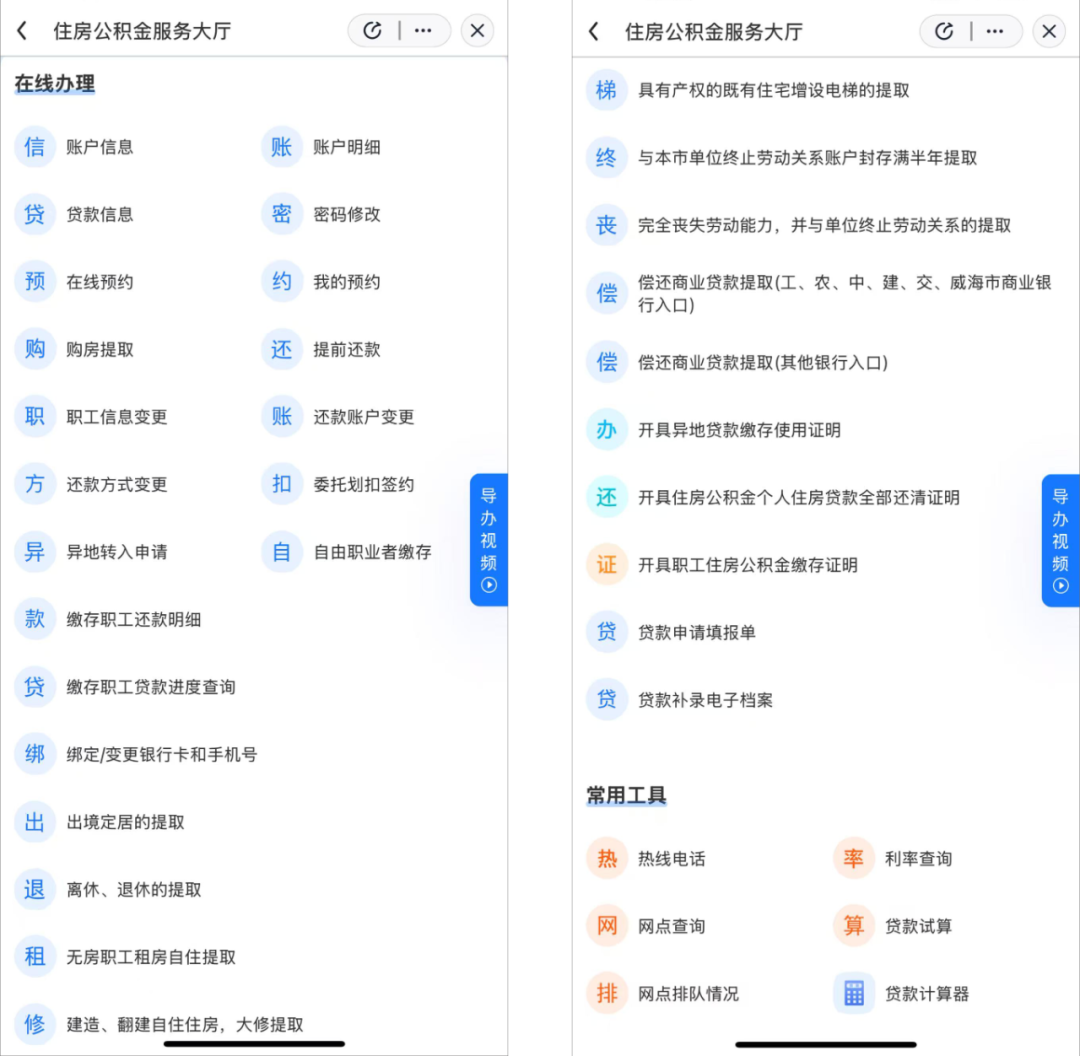1080x1056 pixels.
Task: Tap the 梯 elevator withdrawal icon
Action: [606, 90]
